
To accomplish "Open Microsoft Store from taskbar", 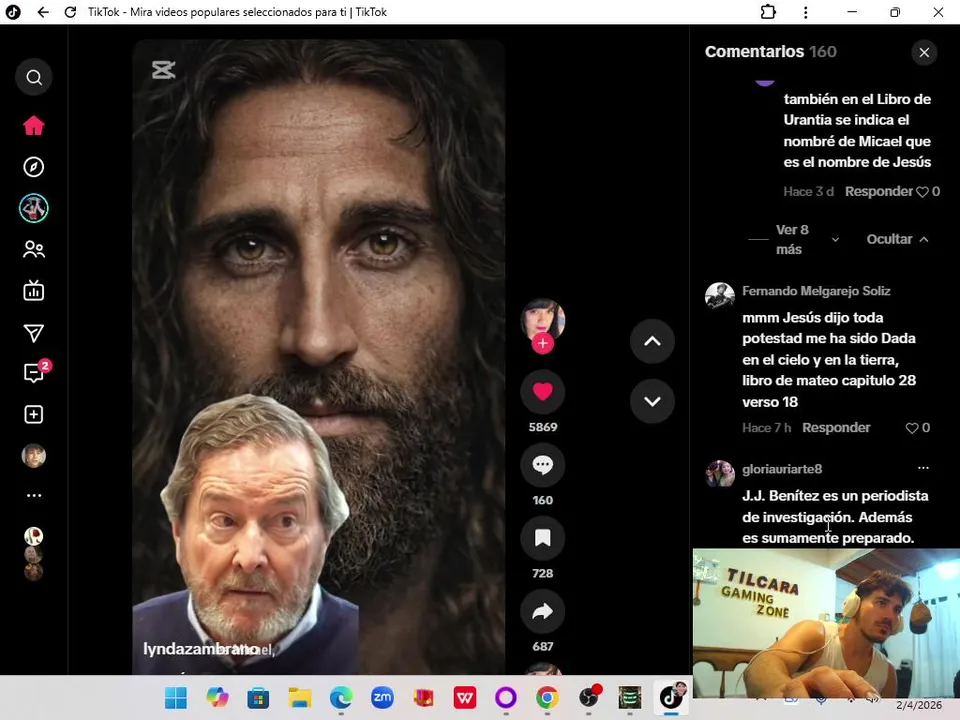I will (258, 698).
